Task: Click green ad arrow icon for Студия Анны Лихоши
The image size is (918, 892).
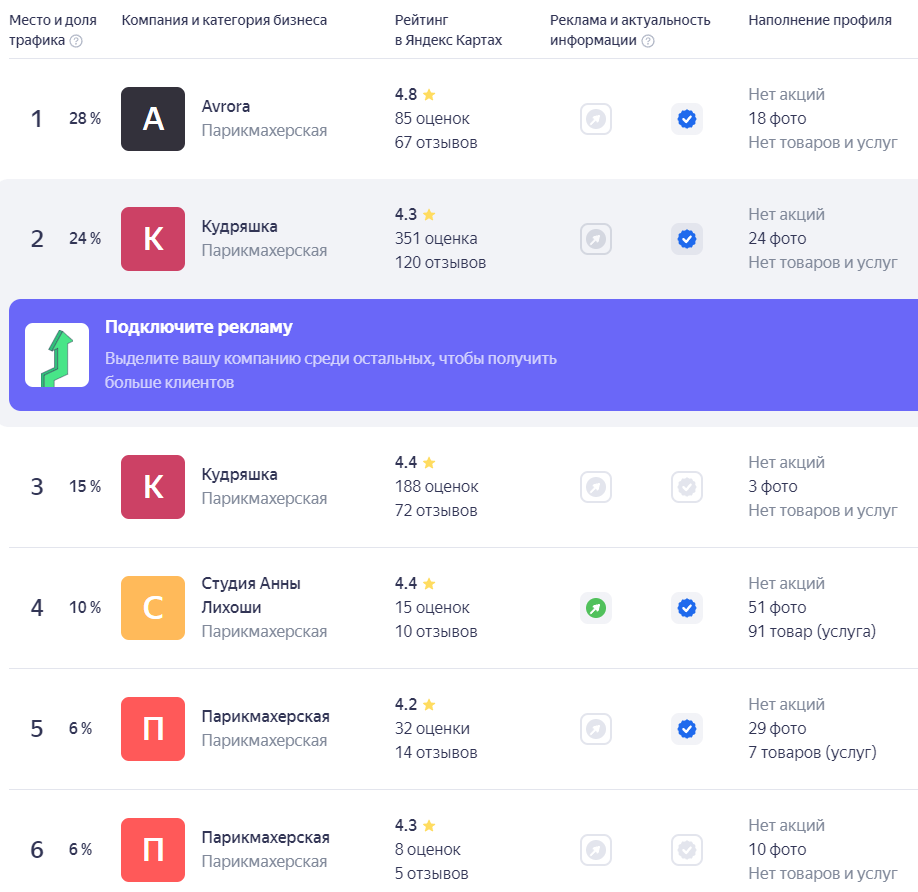Action: click(x=596, y=608)
